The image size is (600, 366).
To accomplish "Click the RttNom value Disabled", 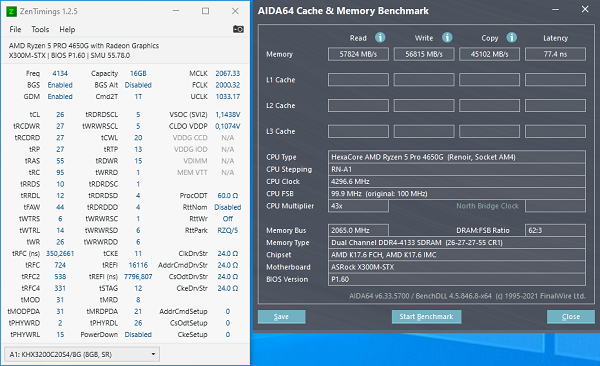I will 228,207.
